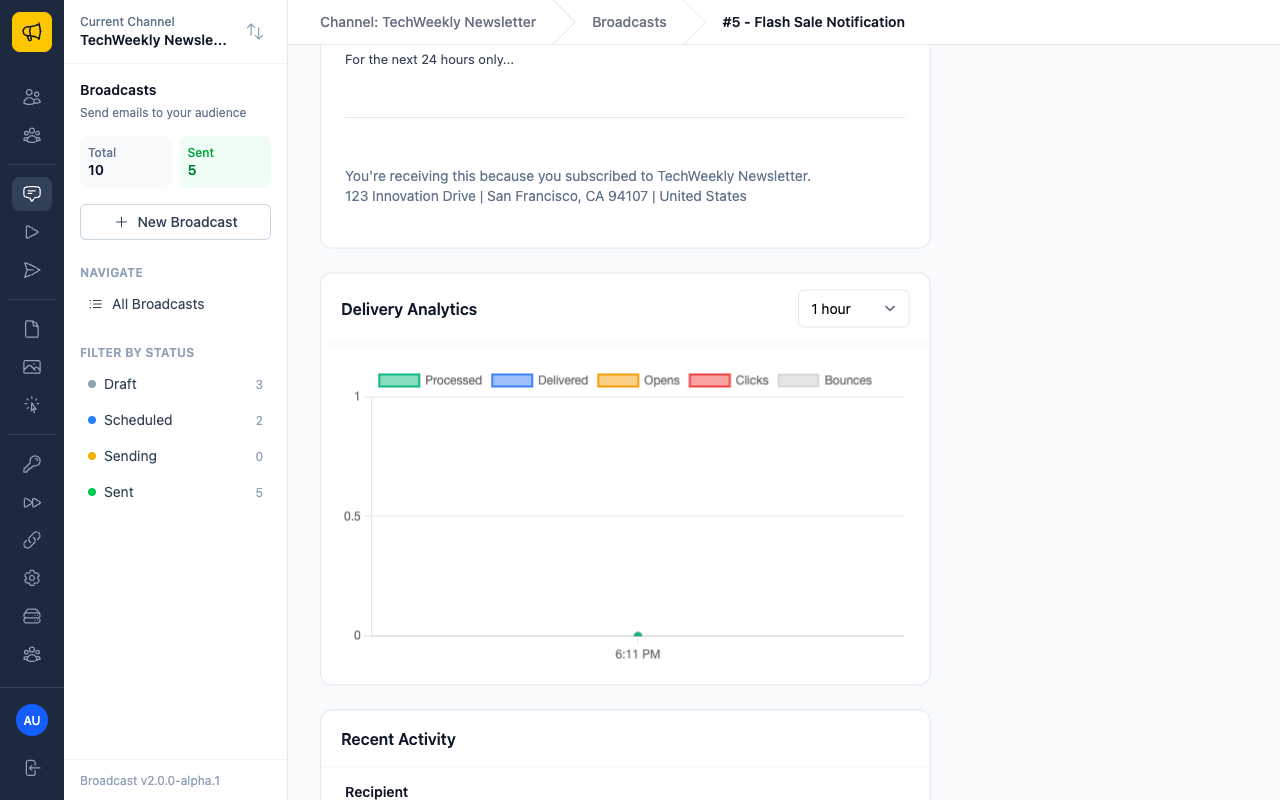Click the TechWeekly Newsle... current channel name
1280x800 pixels.
click(153, 40)
